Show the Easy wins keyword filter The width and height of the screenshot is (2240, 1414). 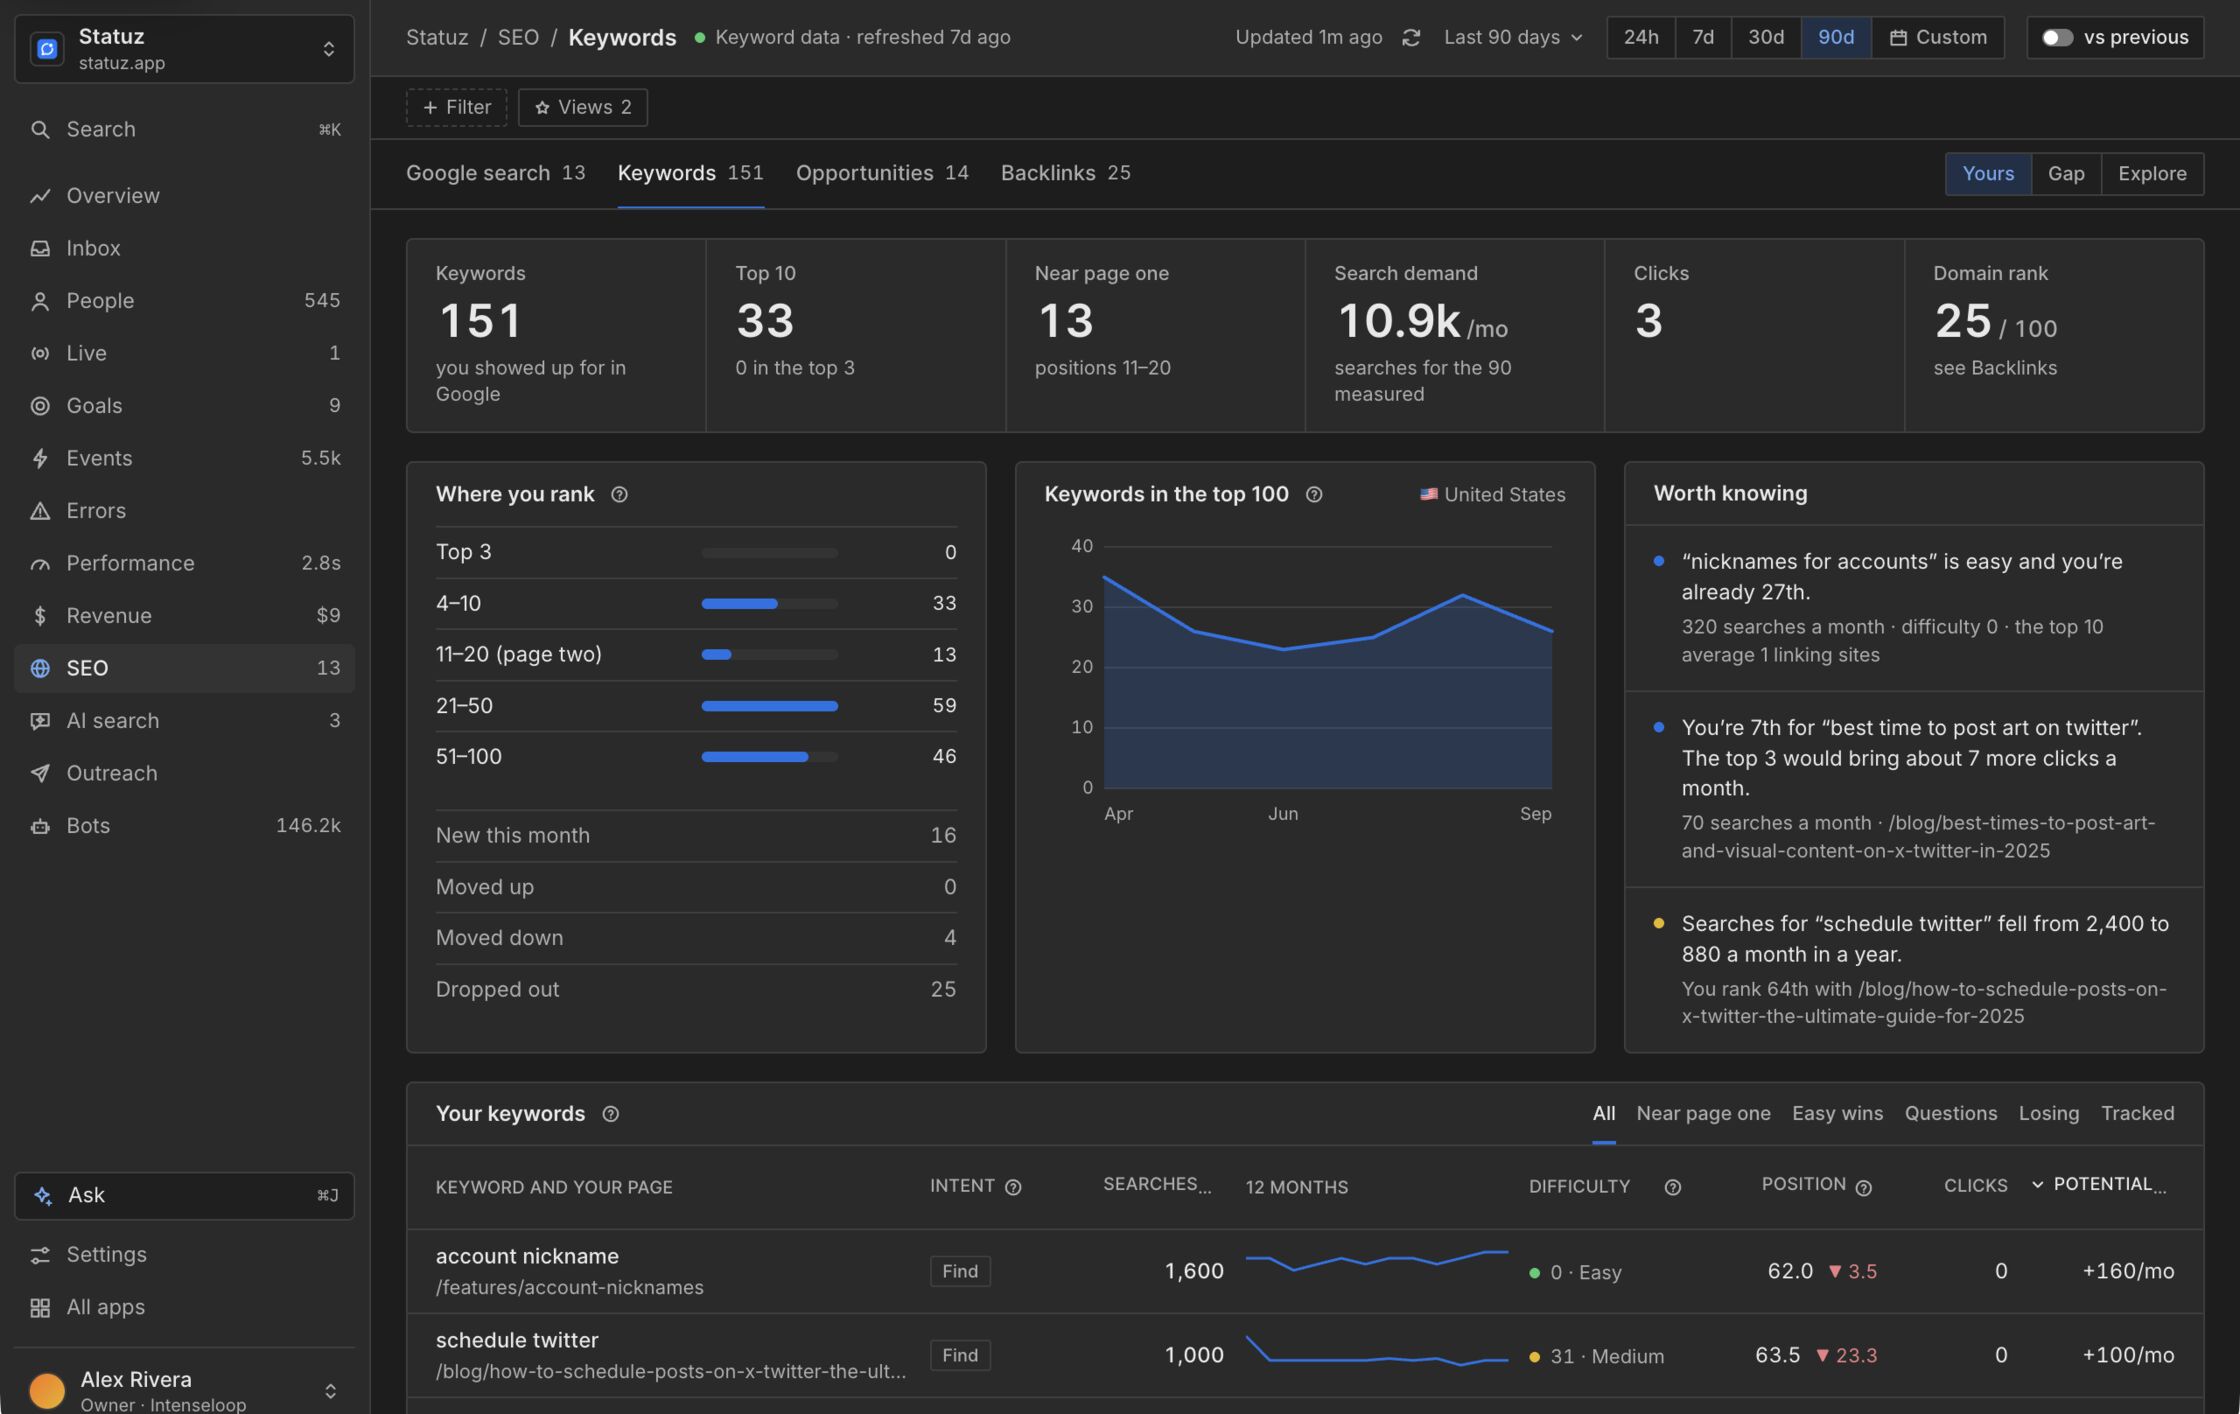[1837, 1114]
